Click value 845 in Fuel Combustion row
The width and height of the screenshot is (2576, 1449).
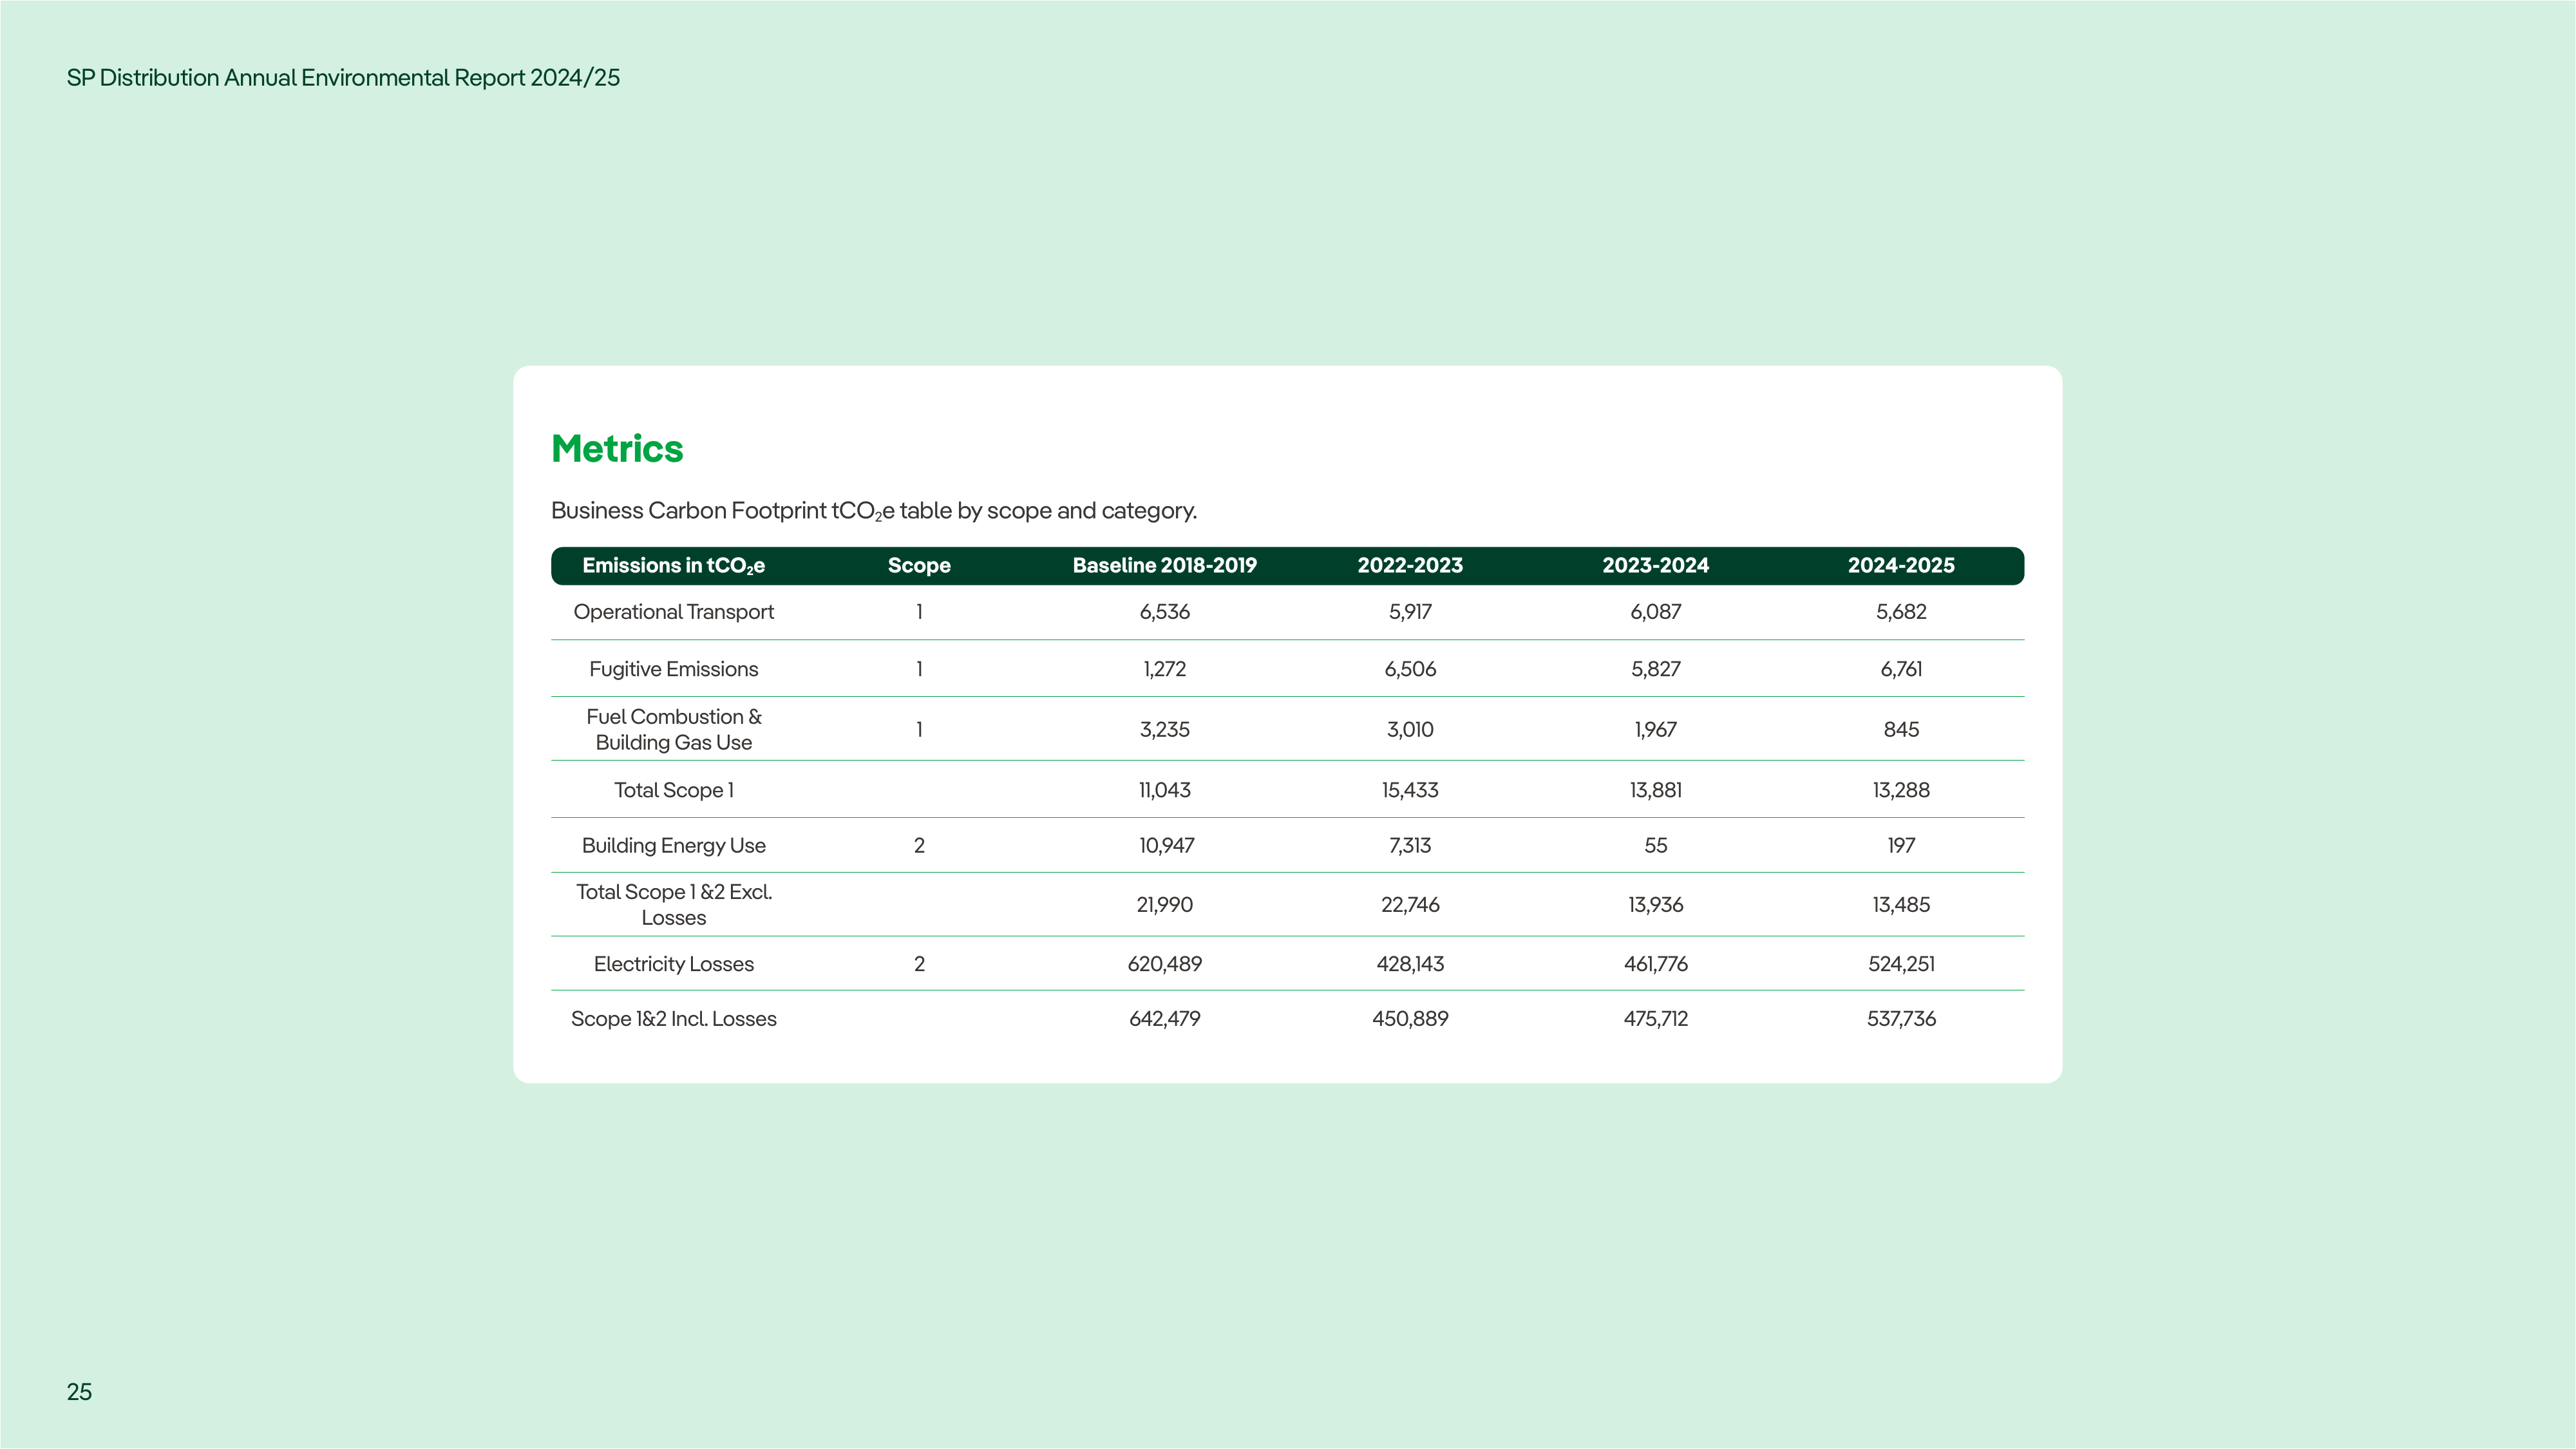click(x=1901, y=730)
